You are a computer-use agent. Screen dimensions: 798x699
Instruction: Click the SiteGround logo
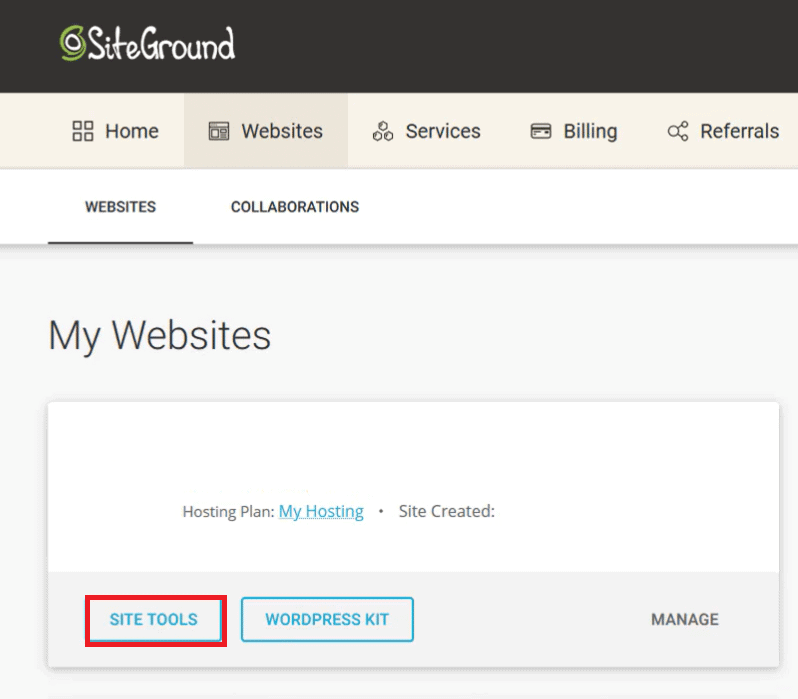point(147,44)
